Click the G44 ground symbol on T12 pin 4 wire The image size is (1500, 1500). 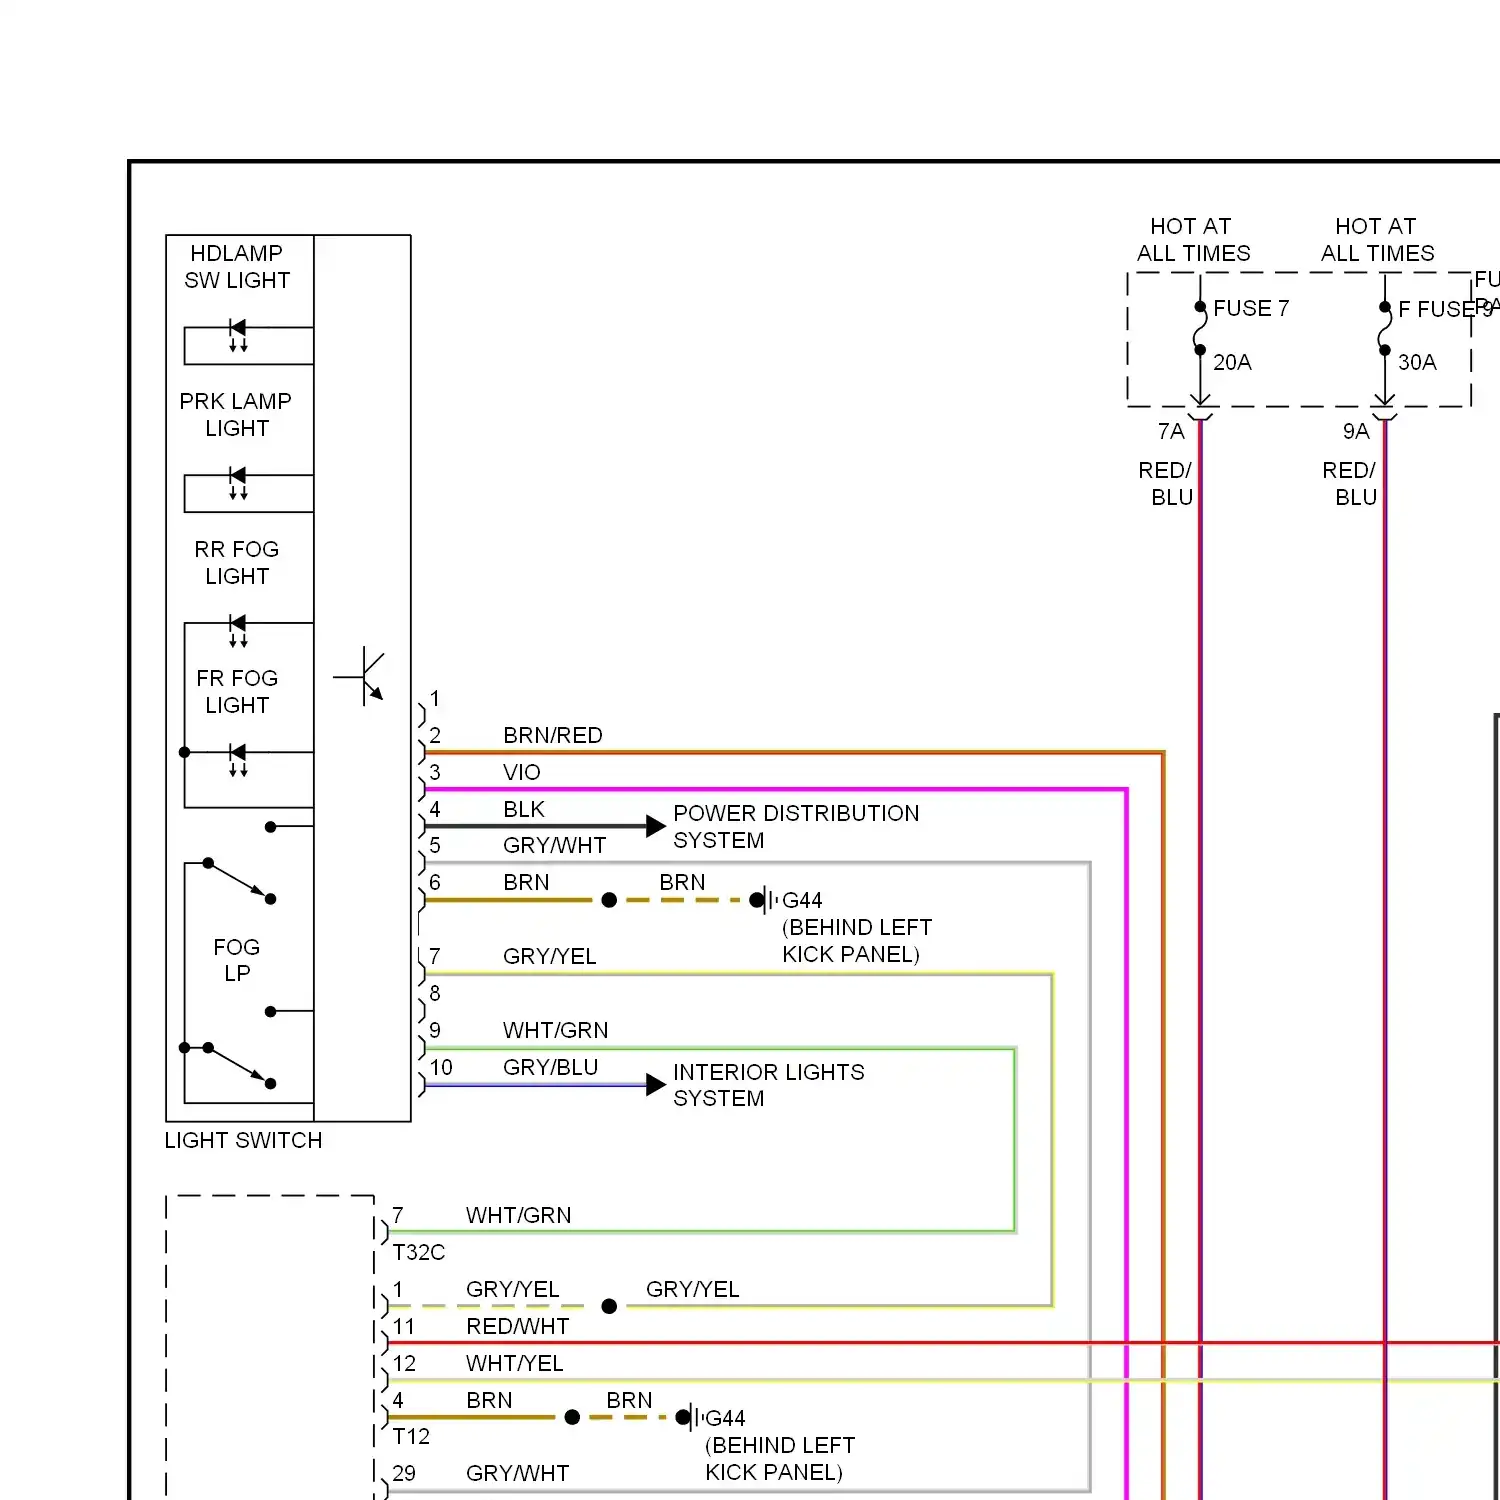click(x=690, y=1417)
